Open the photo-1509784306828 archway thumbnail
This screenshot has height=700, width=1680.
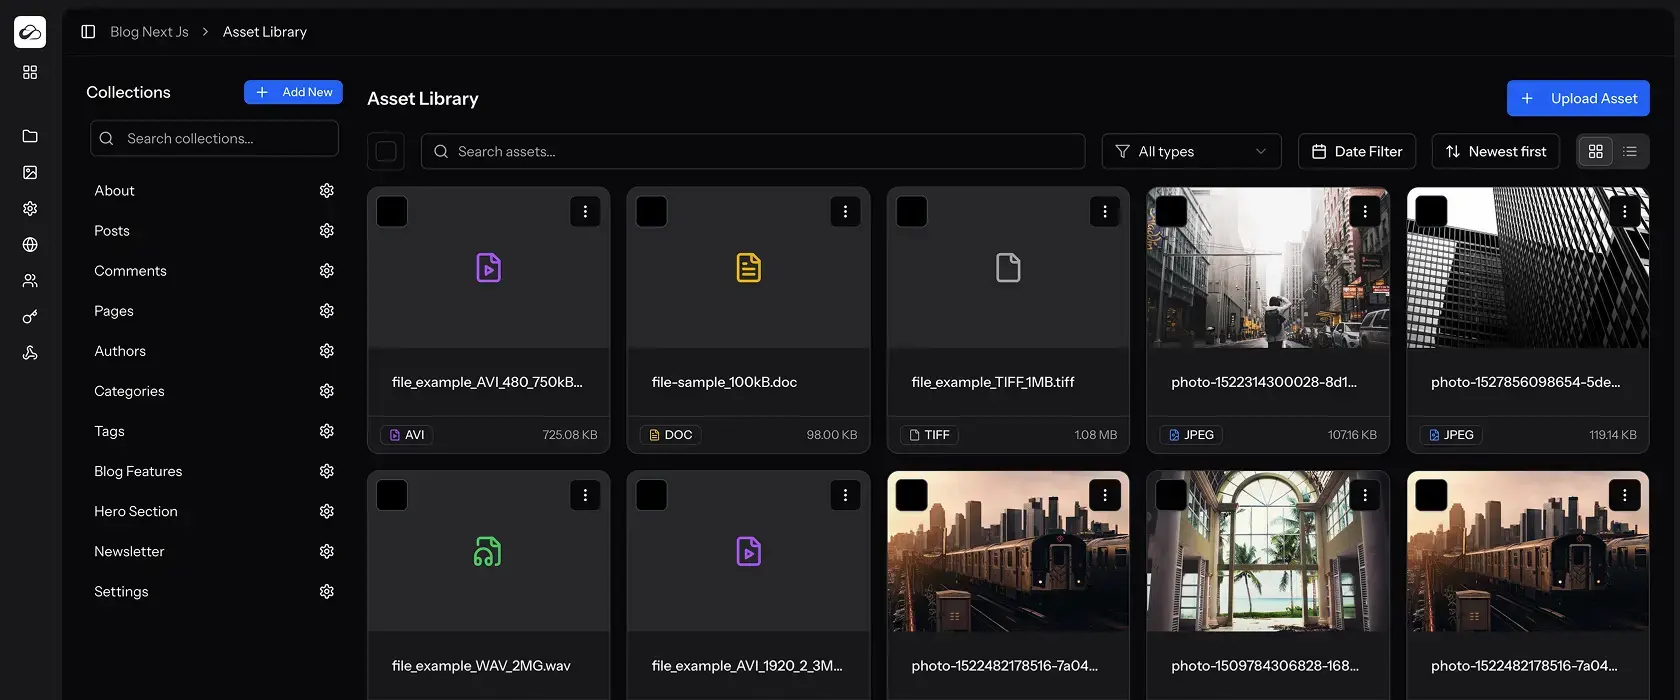coord(1268,551)
